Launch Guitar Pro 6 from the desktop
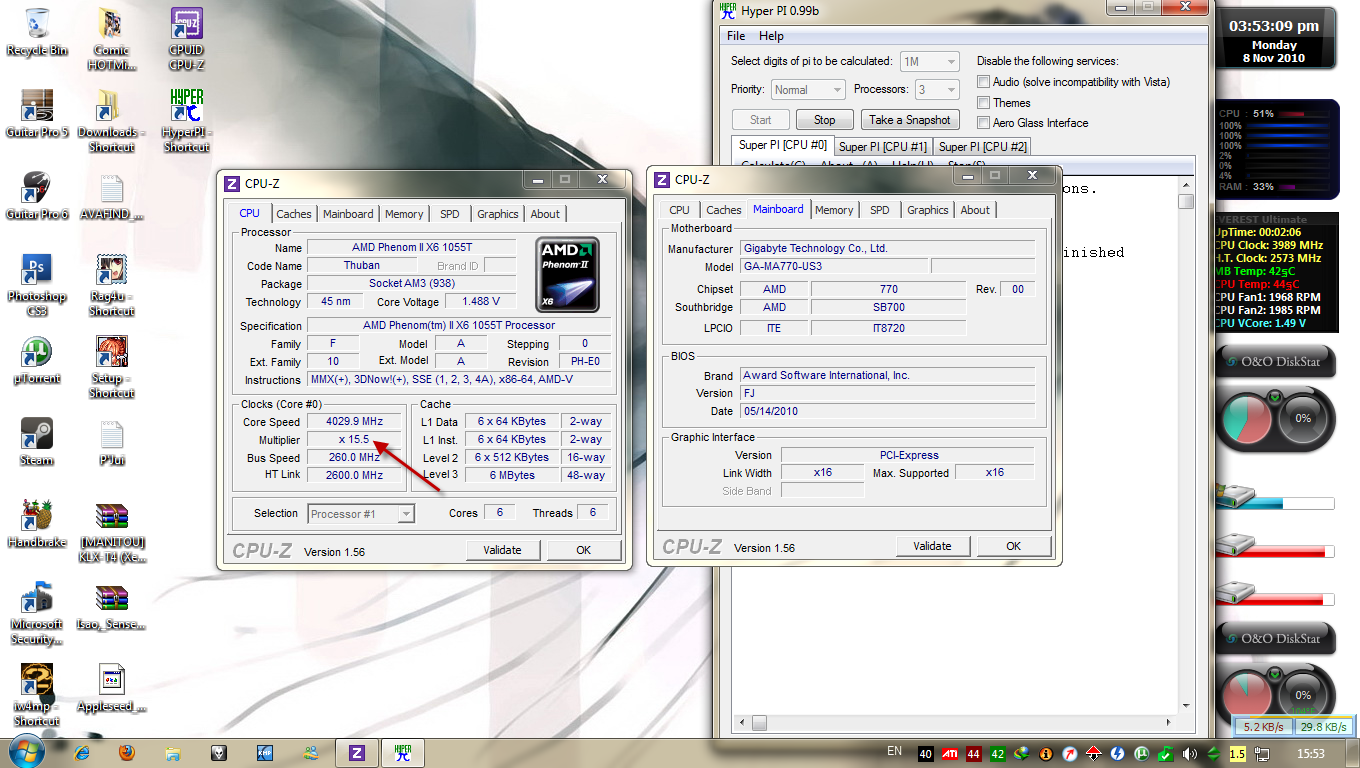 37,195
